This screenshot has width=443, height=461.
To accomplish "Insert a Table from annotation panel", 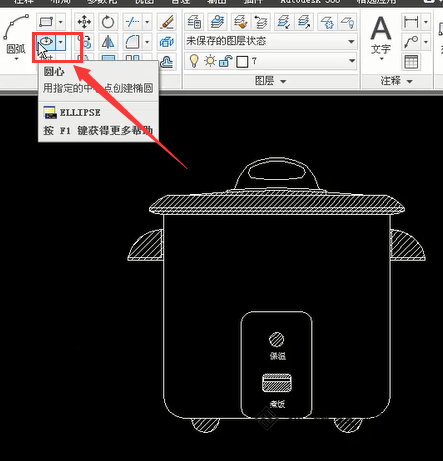I will click(411, 62).
